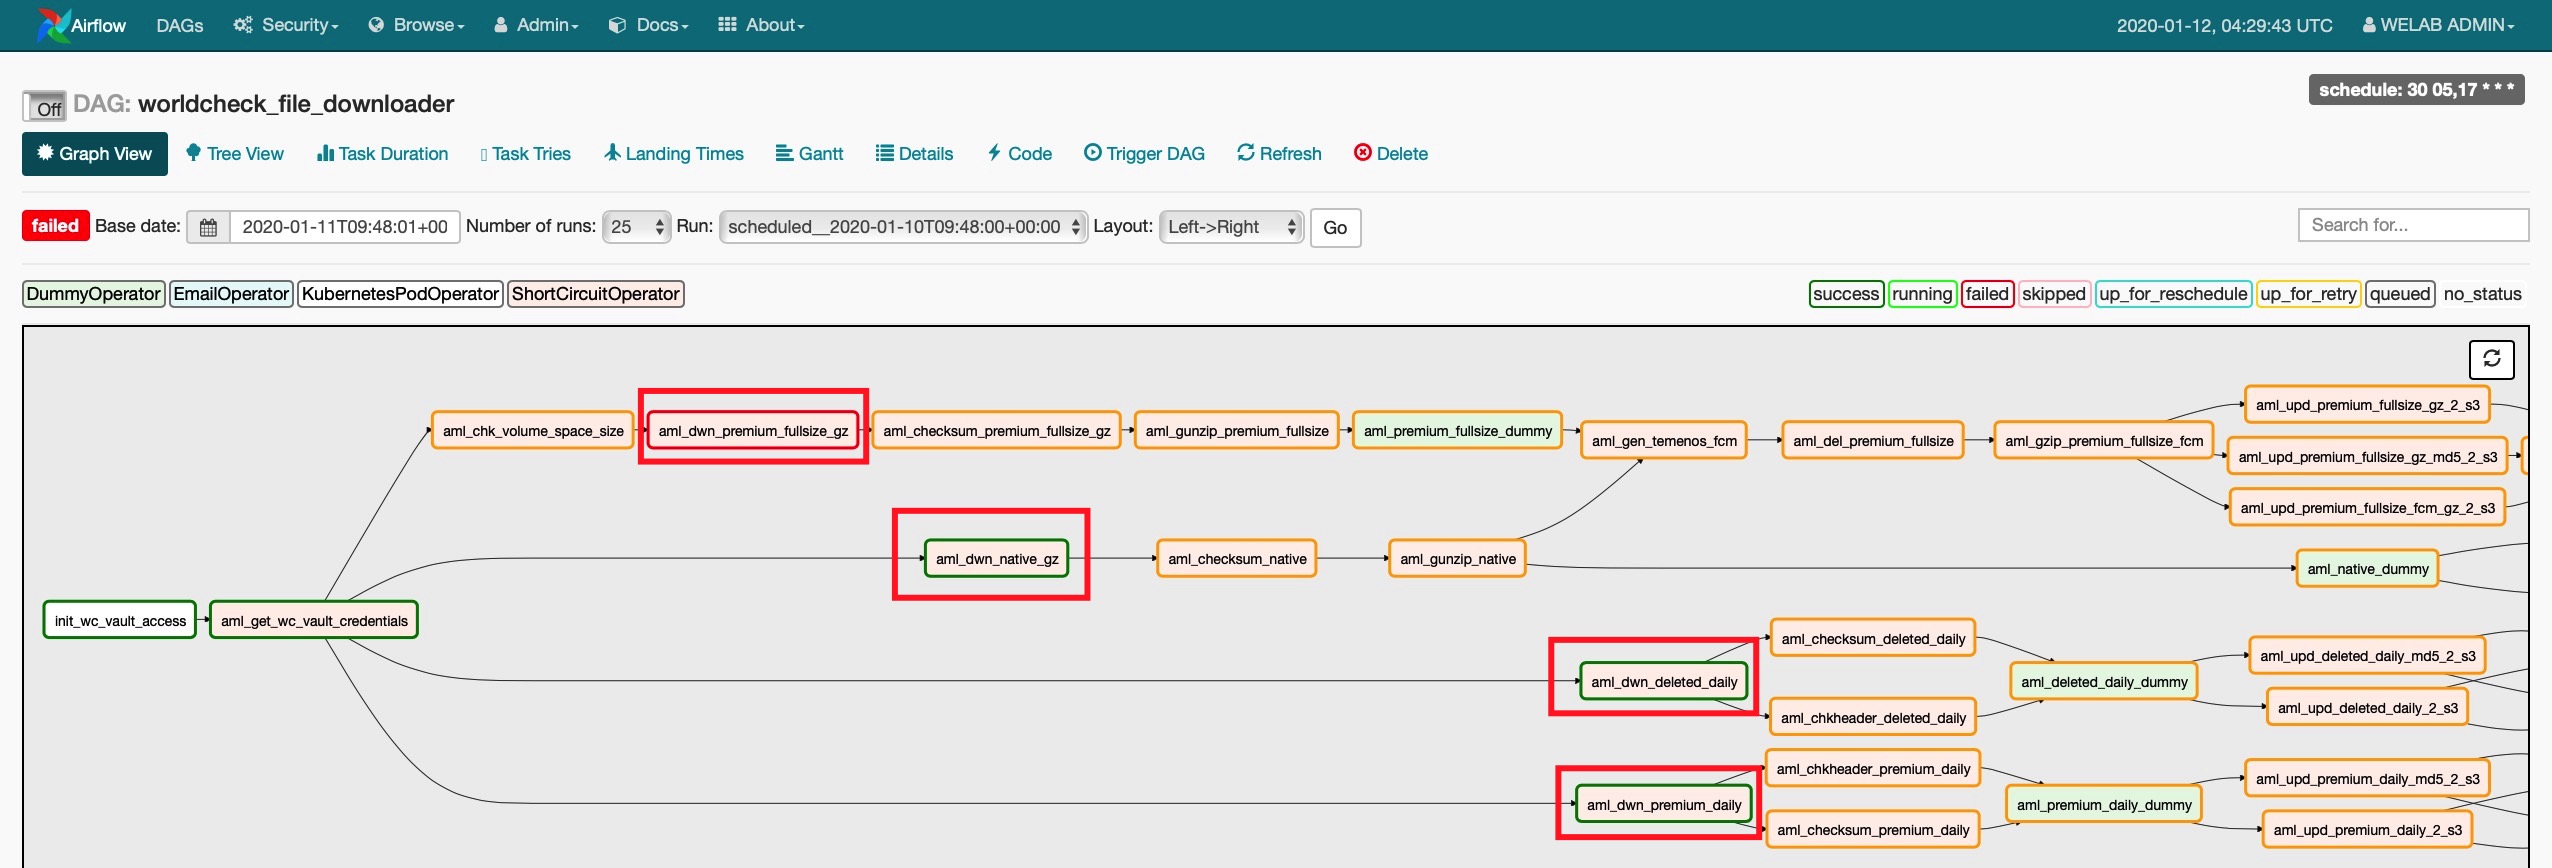Toggle the success status filter legend
This screenshot has width=2552, height=868.
pyautogui.click(x=1845, y=294)
